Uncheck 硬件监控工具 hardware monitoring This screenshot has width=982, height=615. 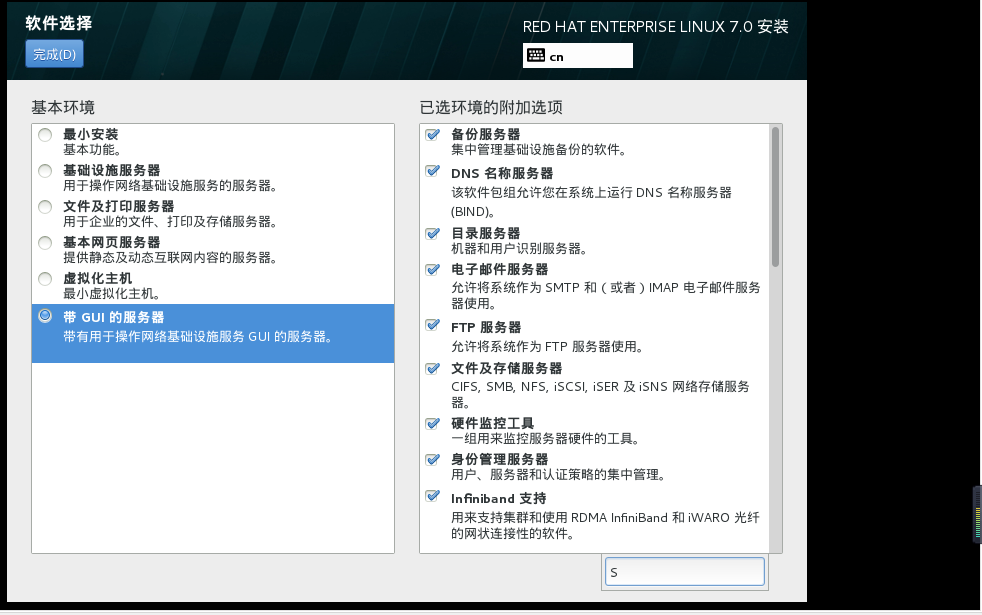point(432,423)
